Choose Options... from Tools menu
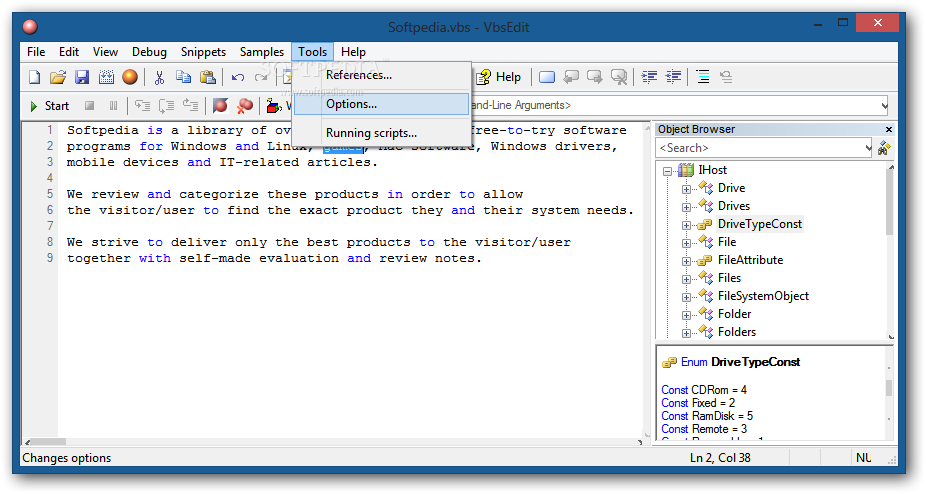The width and height of the screenshot is (926, 494). click(x=382, y=104)
